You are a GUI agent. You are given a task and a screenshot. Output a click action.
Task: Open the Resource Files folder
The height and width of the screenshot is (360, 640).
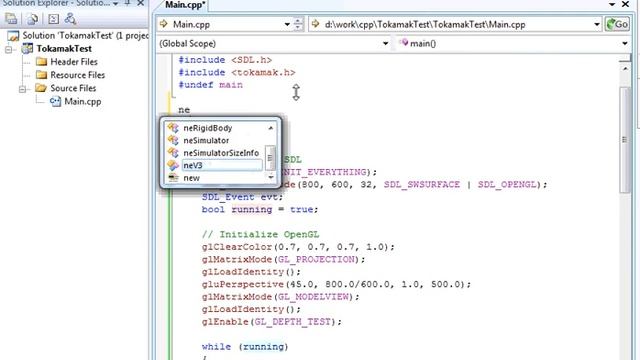[78, 75]
